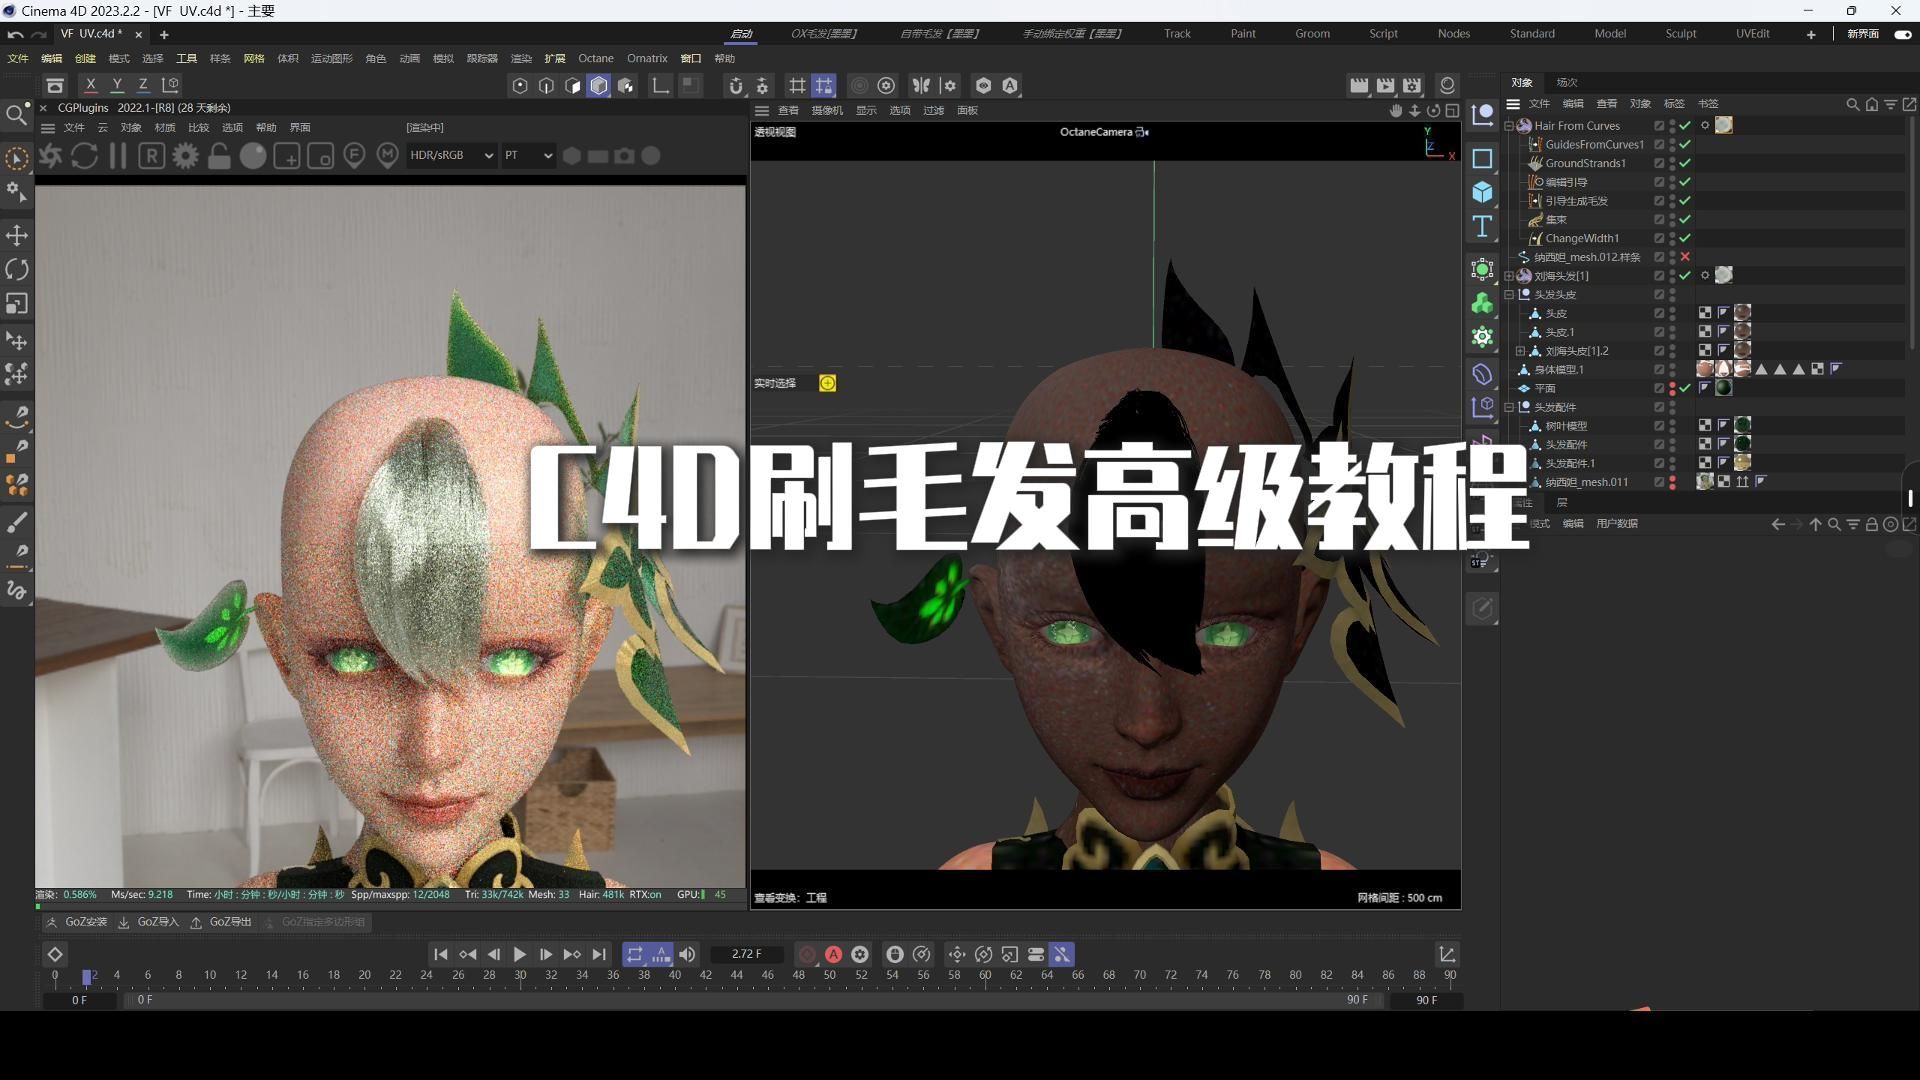Image resolution: width=1920 pixels, height=1080 pixels.
Task: Click green material swatch on 平面 row
Action: pos(1723,388)
